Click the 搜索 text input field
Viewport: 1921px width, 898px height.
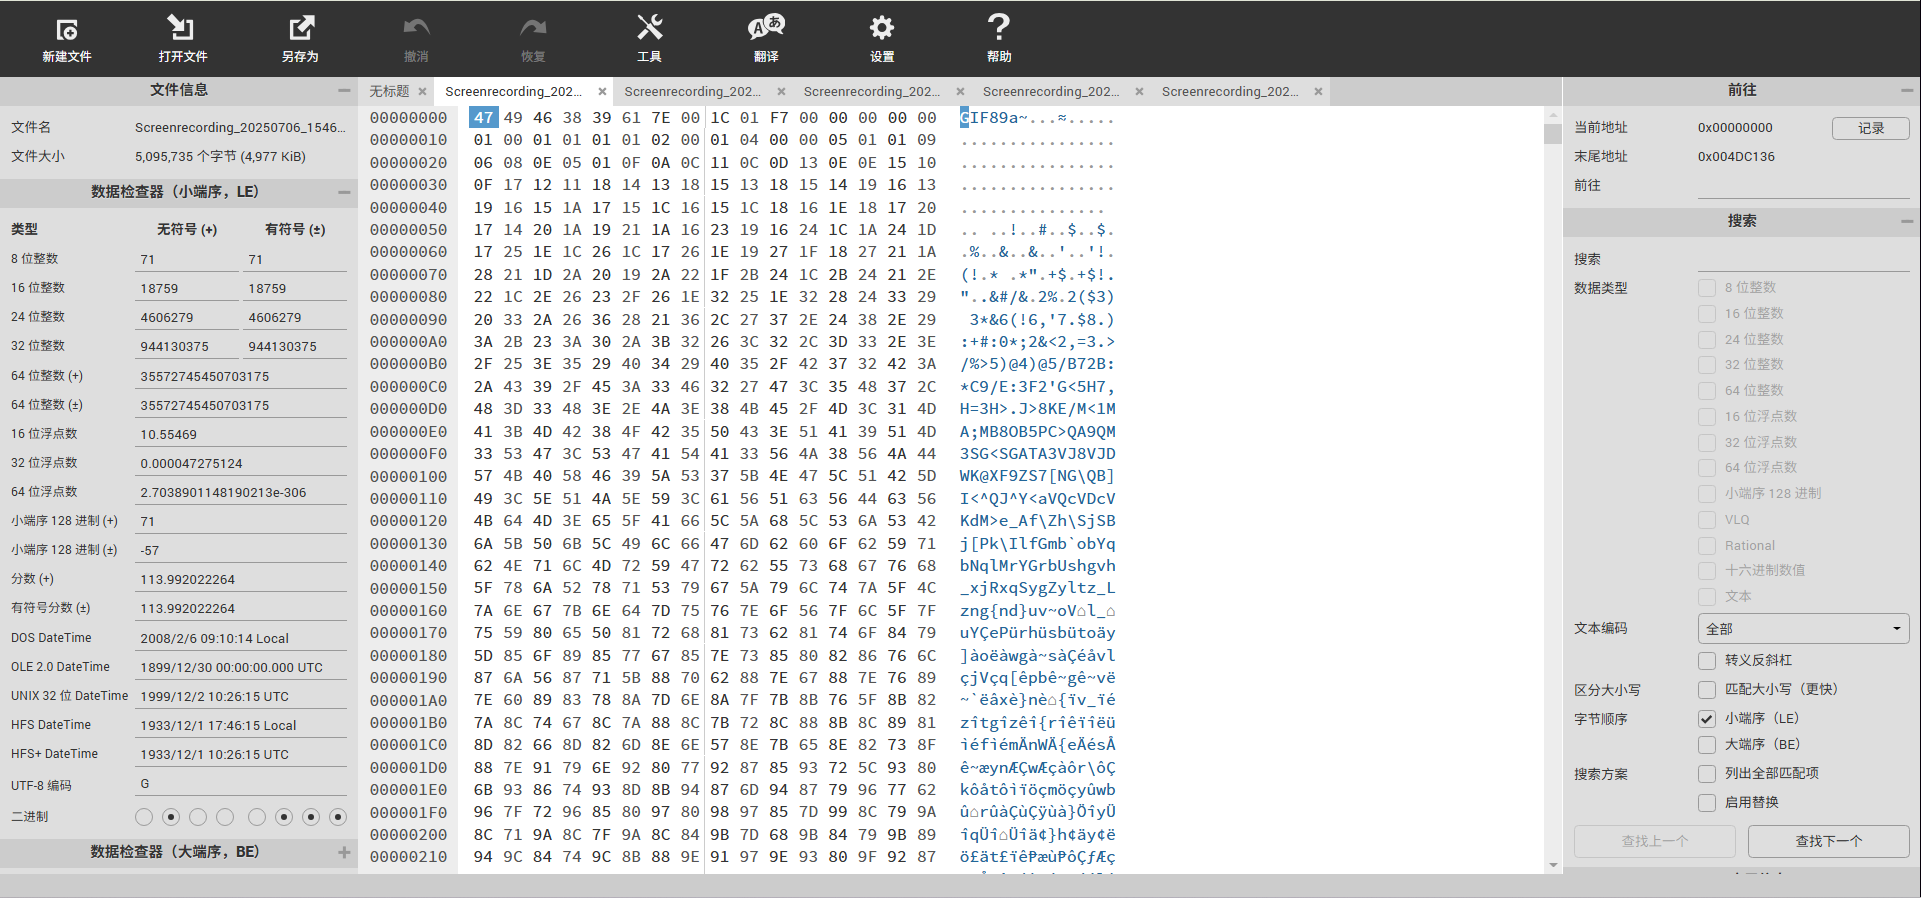tap(1803, 259)
